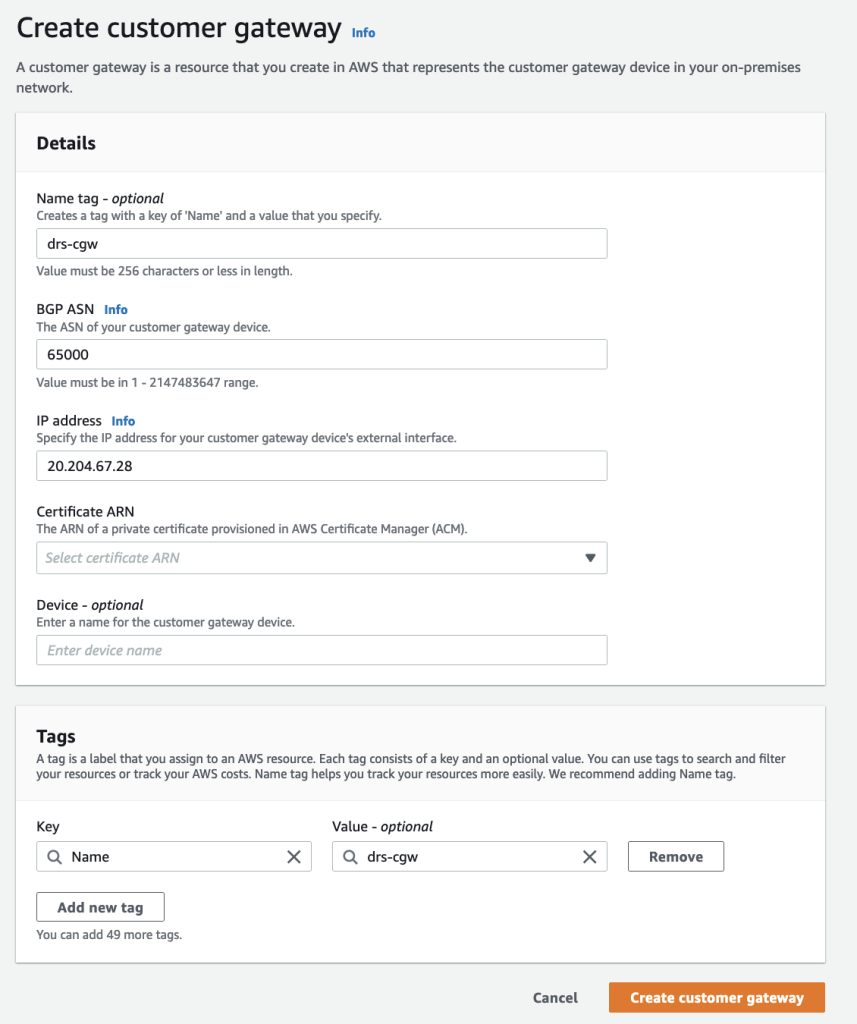Clear the drs-cgw value using its X icon

[589, 856]
